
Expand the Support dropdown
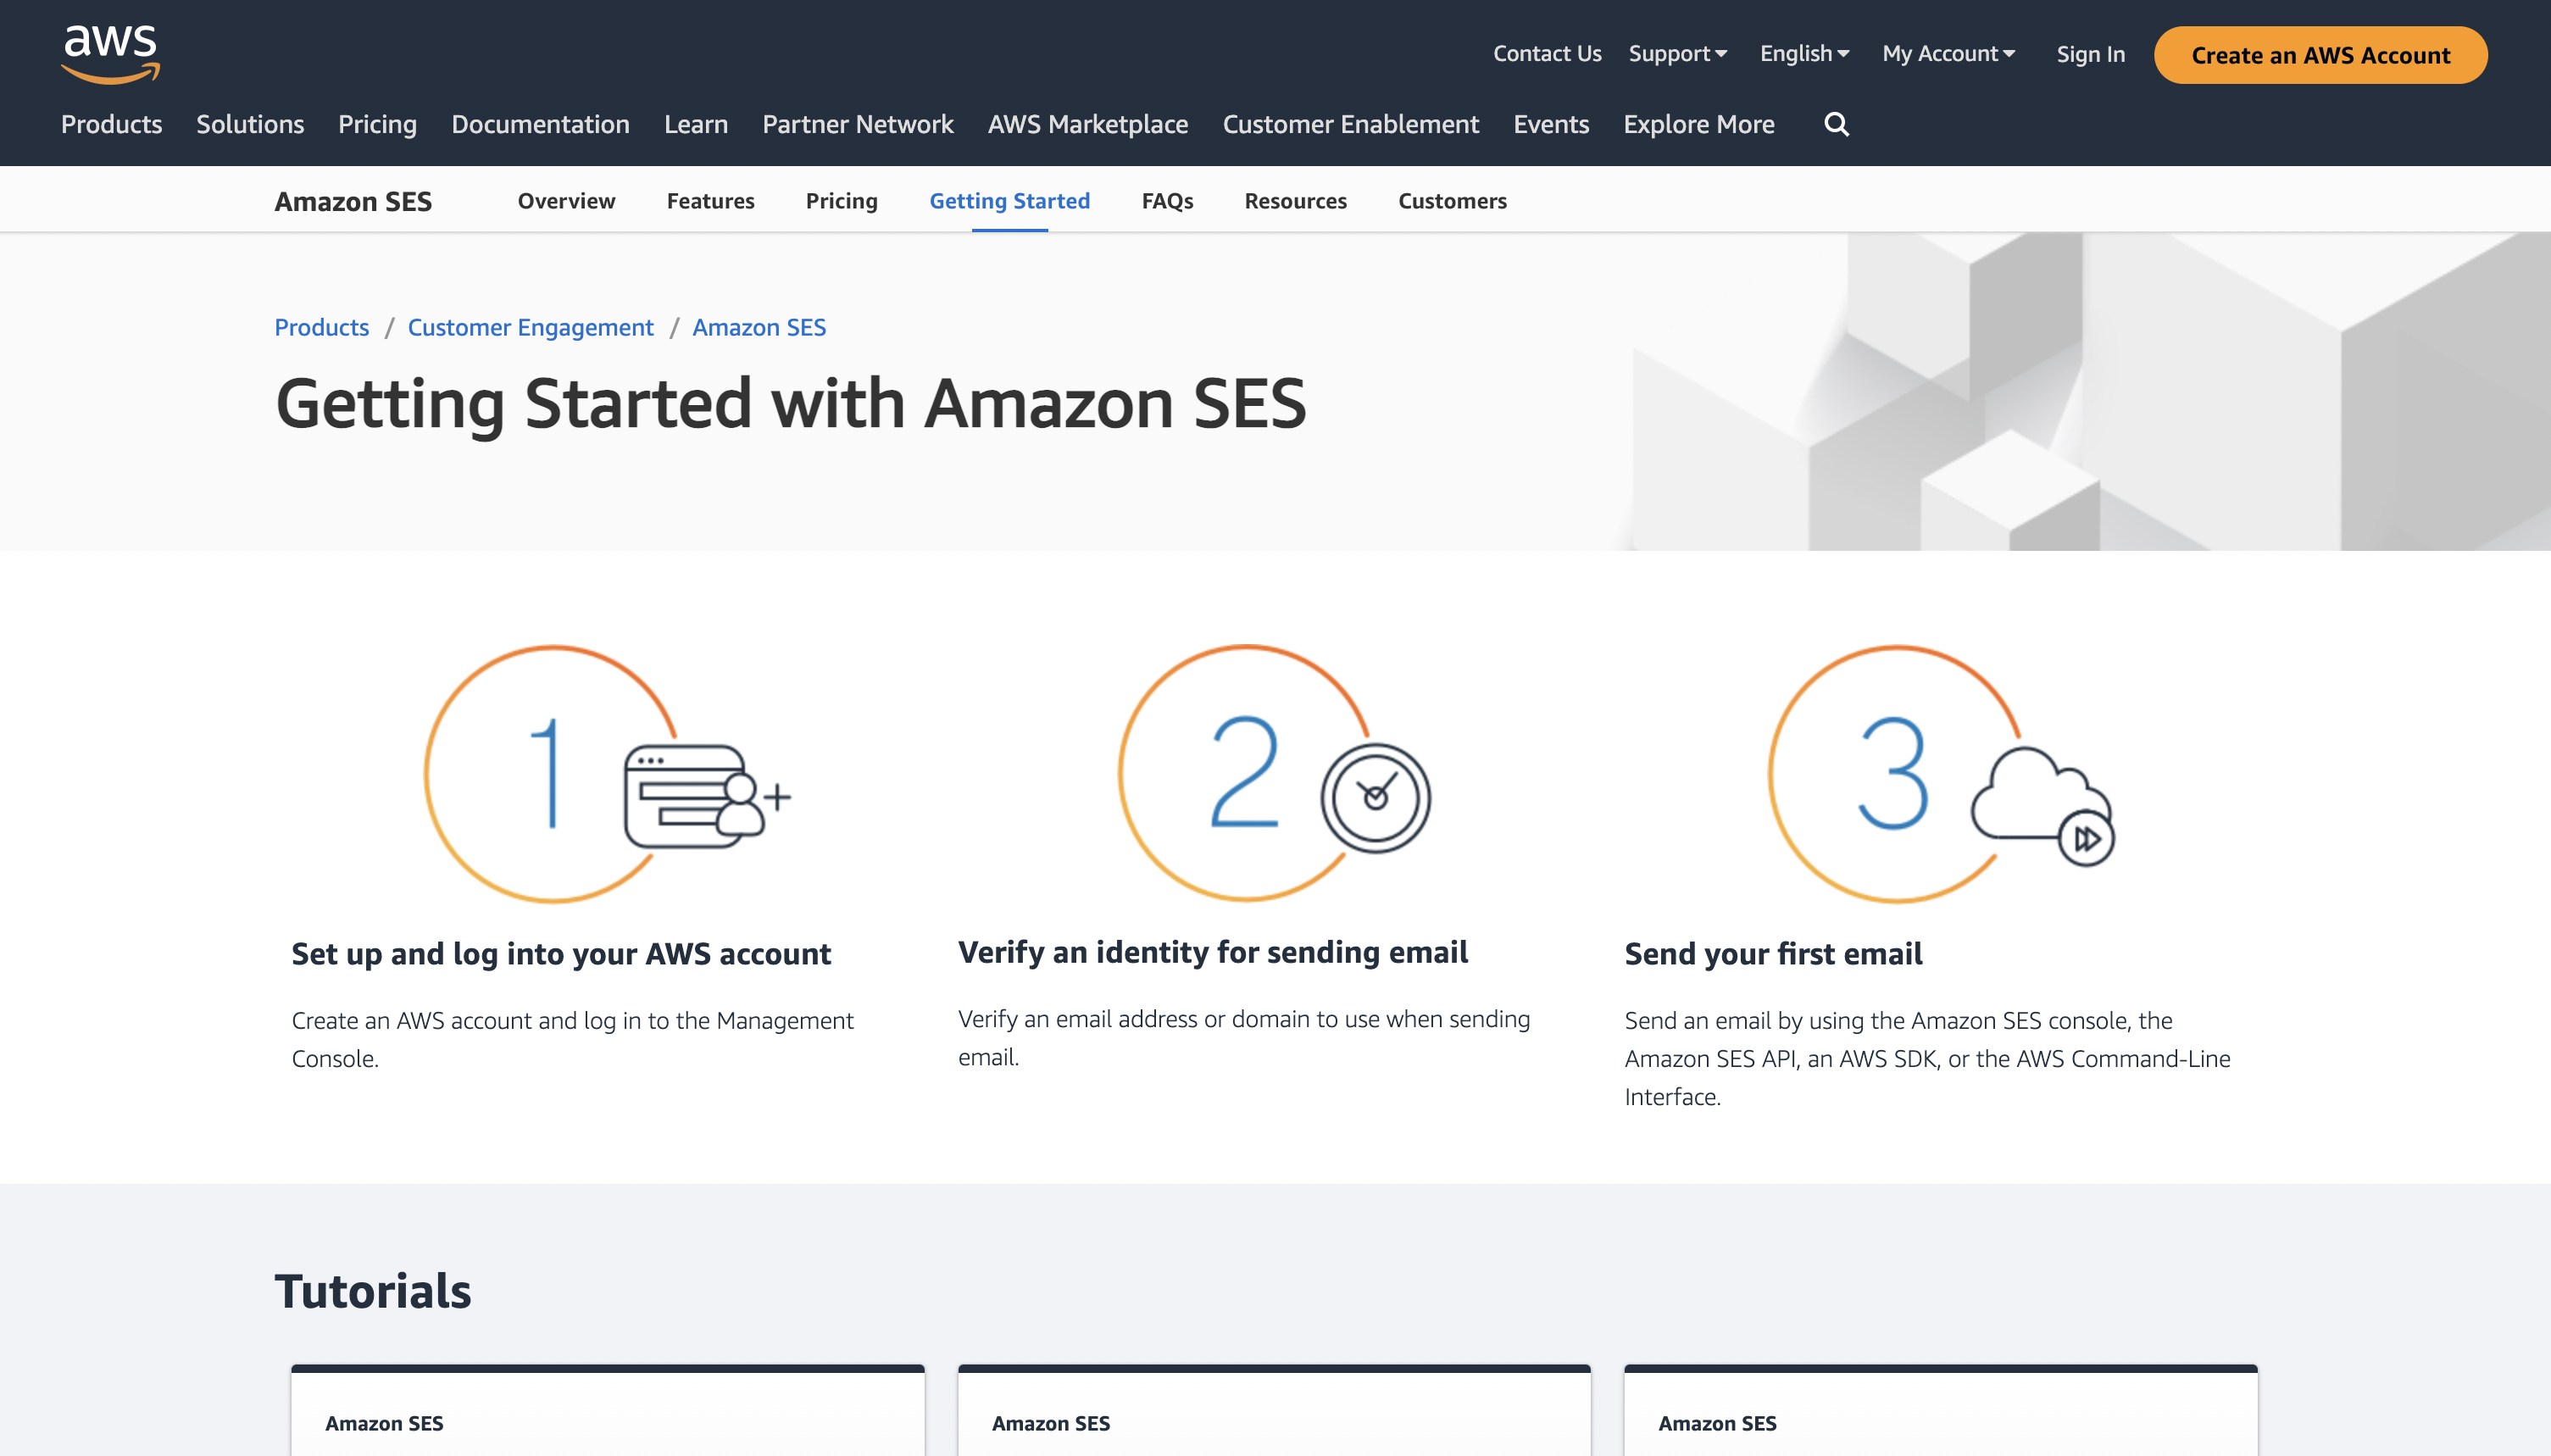(1676, 53)
